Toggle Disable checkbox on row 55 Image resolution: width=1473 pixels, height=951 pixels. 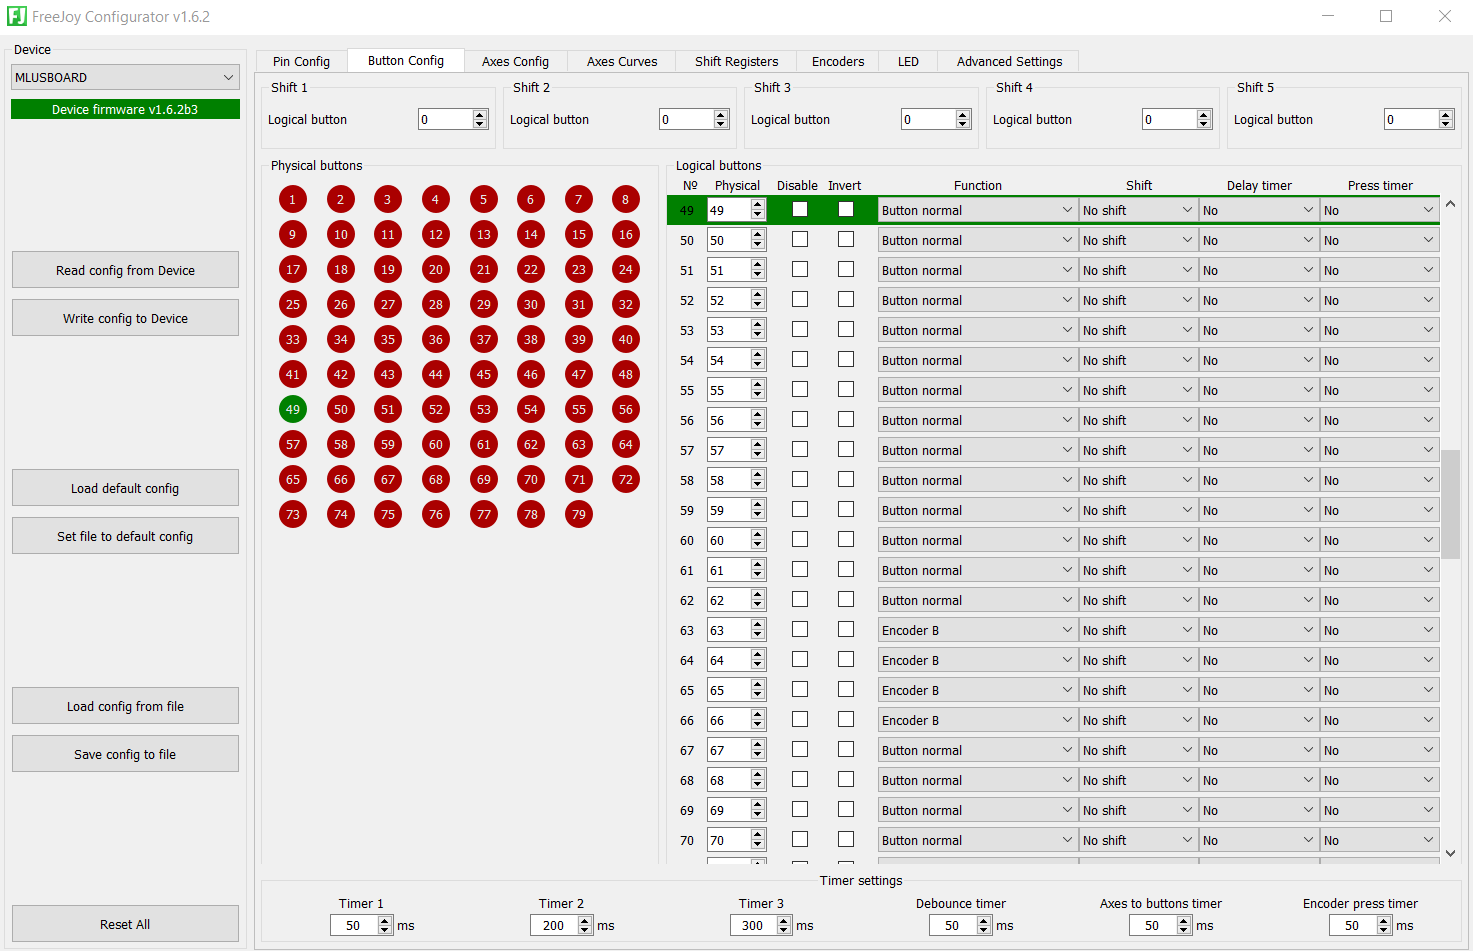tap(798, 389)
